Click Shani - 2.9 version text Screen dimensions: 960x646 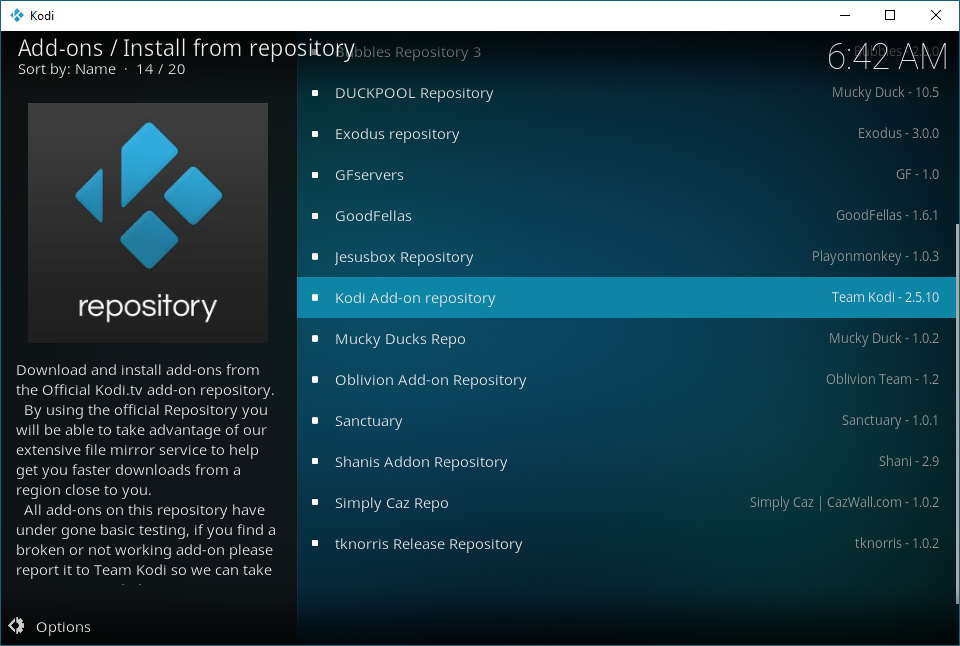coord(909,461)
